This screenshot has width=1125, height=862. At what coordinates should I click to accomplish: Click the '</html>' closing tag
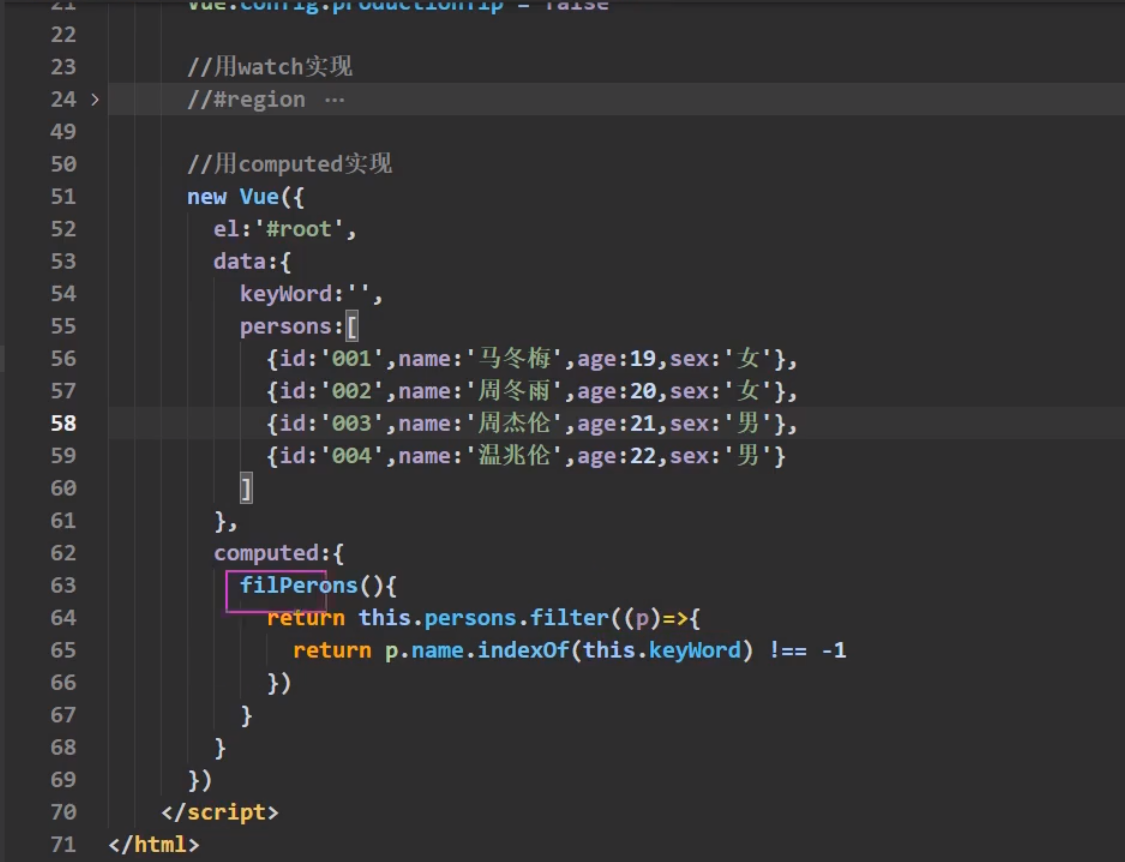[x=154, y=845]
